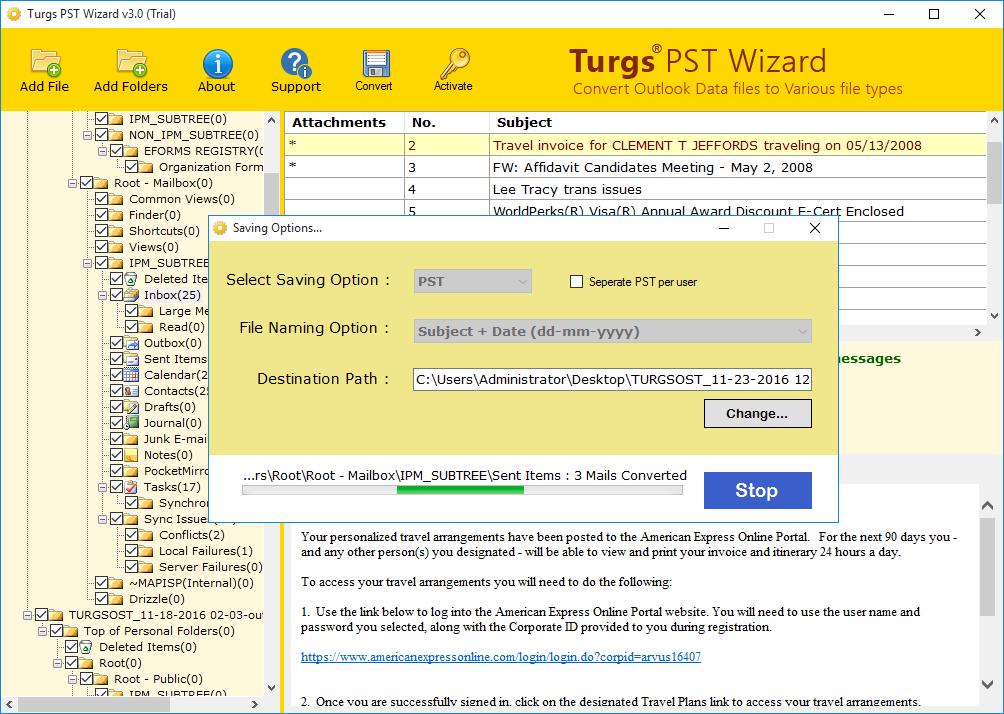Select the Drafts(0) folder icon
This screenshot has height=714, width=1004.
point(131,407)
